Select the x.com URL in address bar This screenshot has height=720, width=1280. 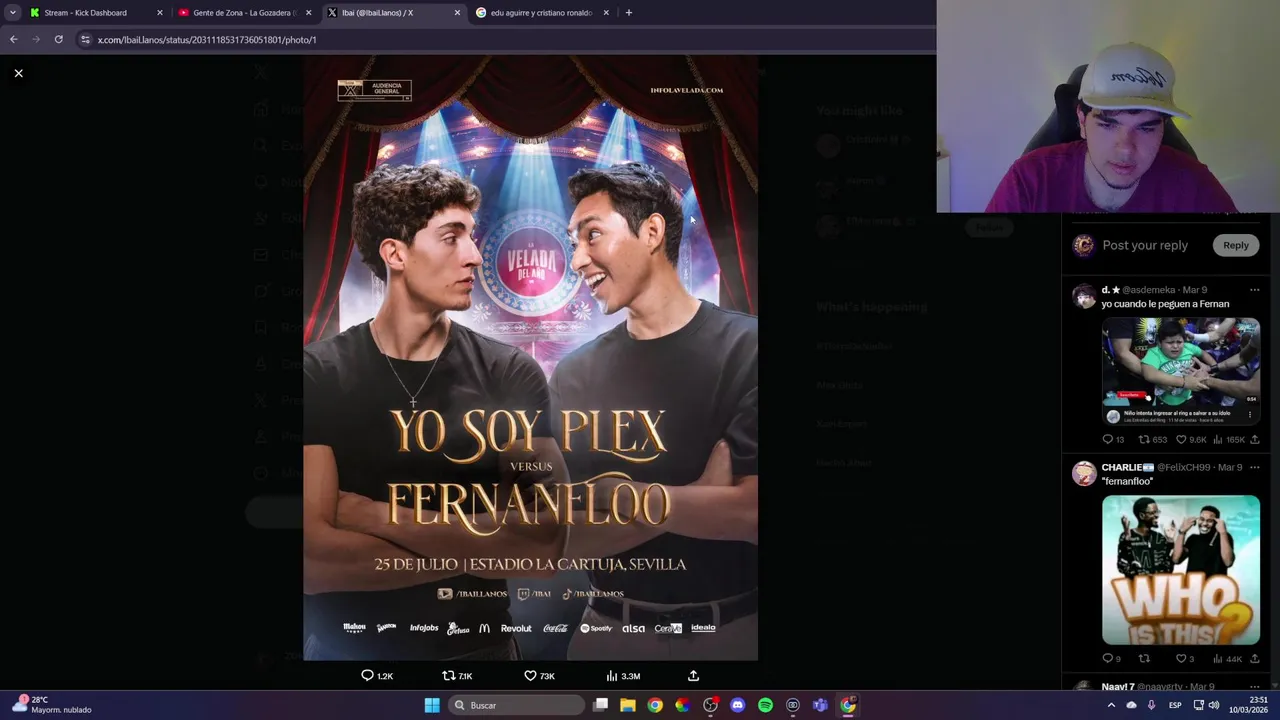tap(207, 40)
